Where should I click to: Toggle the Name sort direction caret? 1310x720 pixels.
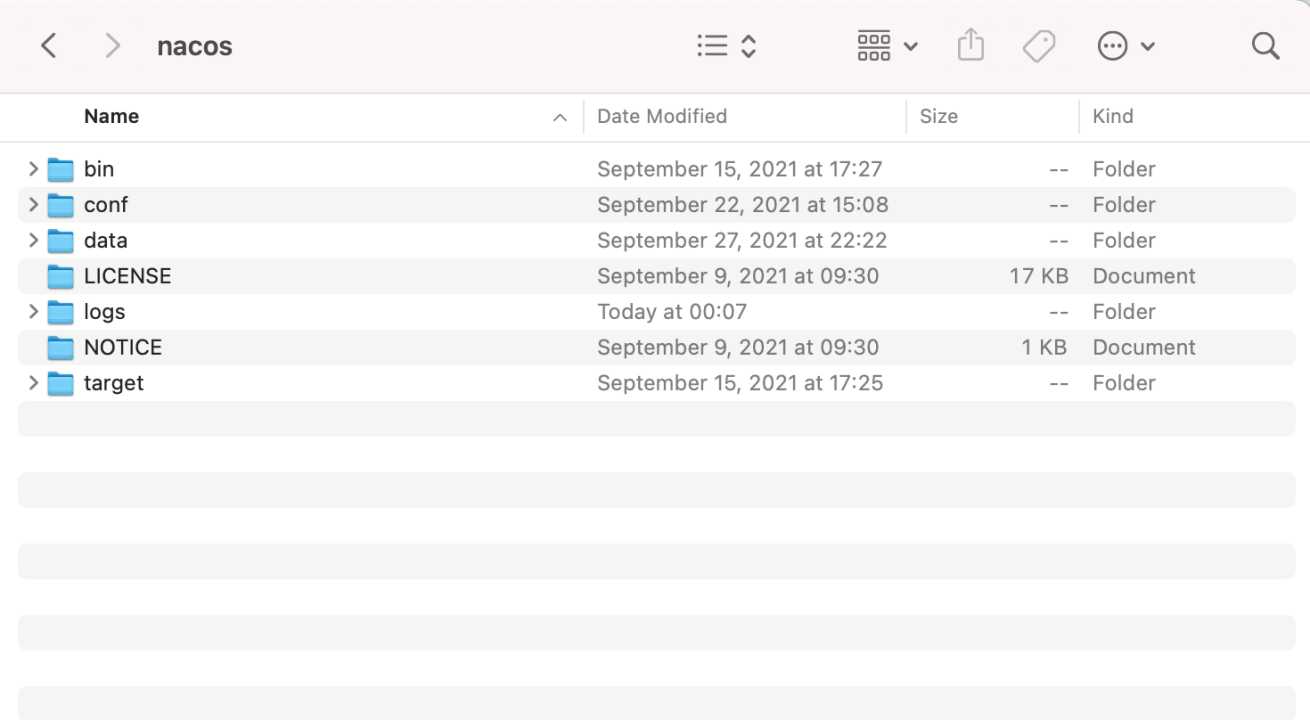click(x=560, y=118)
